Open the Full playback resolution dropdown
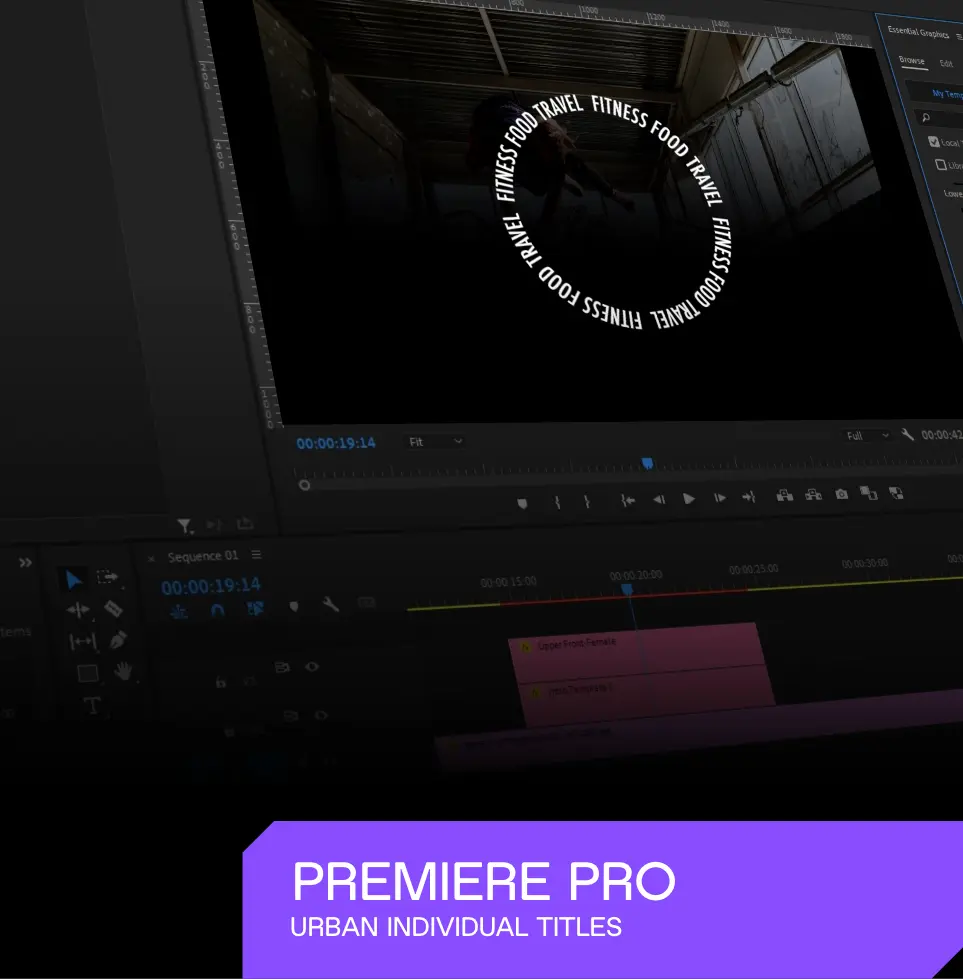 coord(867,435)
